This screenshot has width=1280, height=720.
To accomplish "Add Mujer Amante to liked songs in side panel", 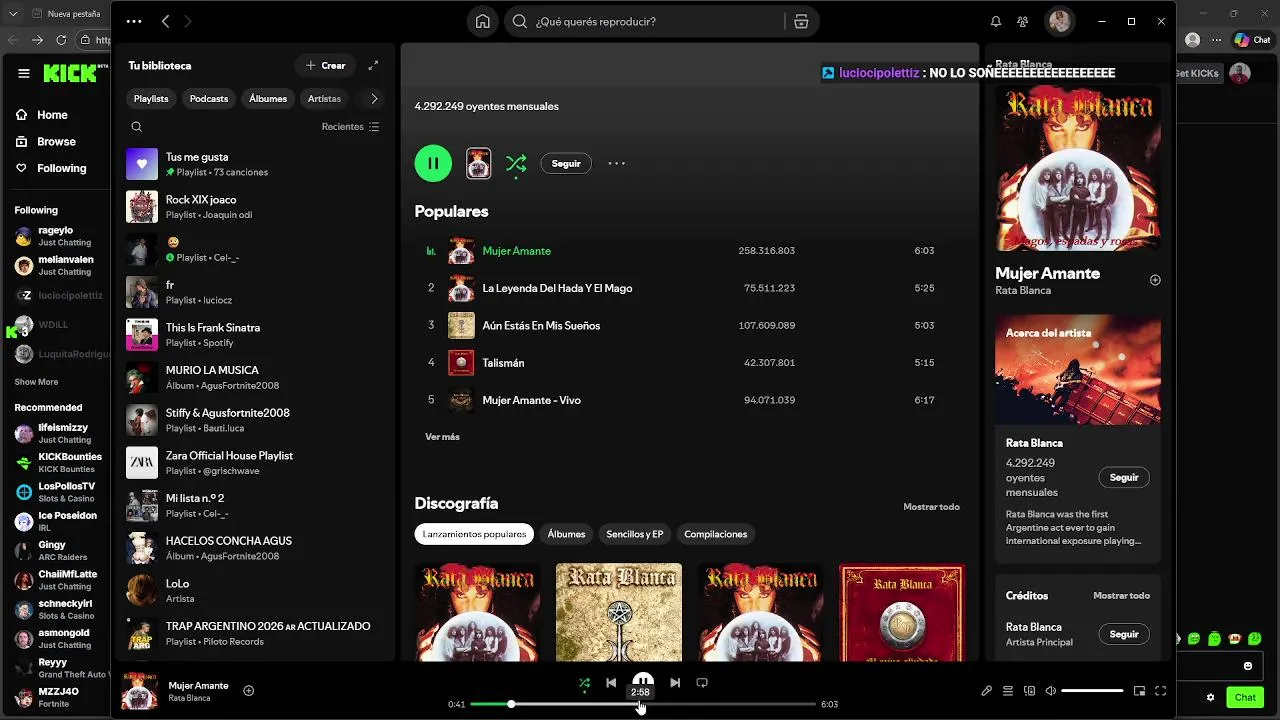I will pyautogui.click(x=1155, y=280).
